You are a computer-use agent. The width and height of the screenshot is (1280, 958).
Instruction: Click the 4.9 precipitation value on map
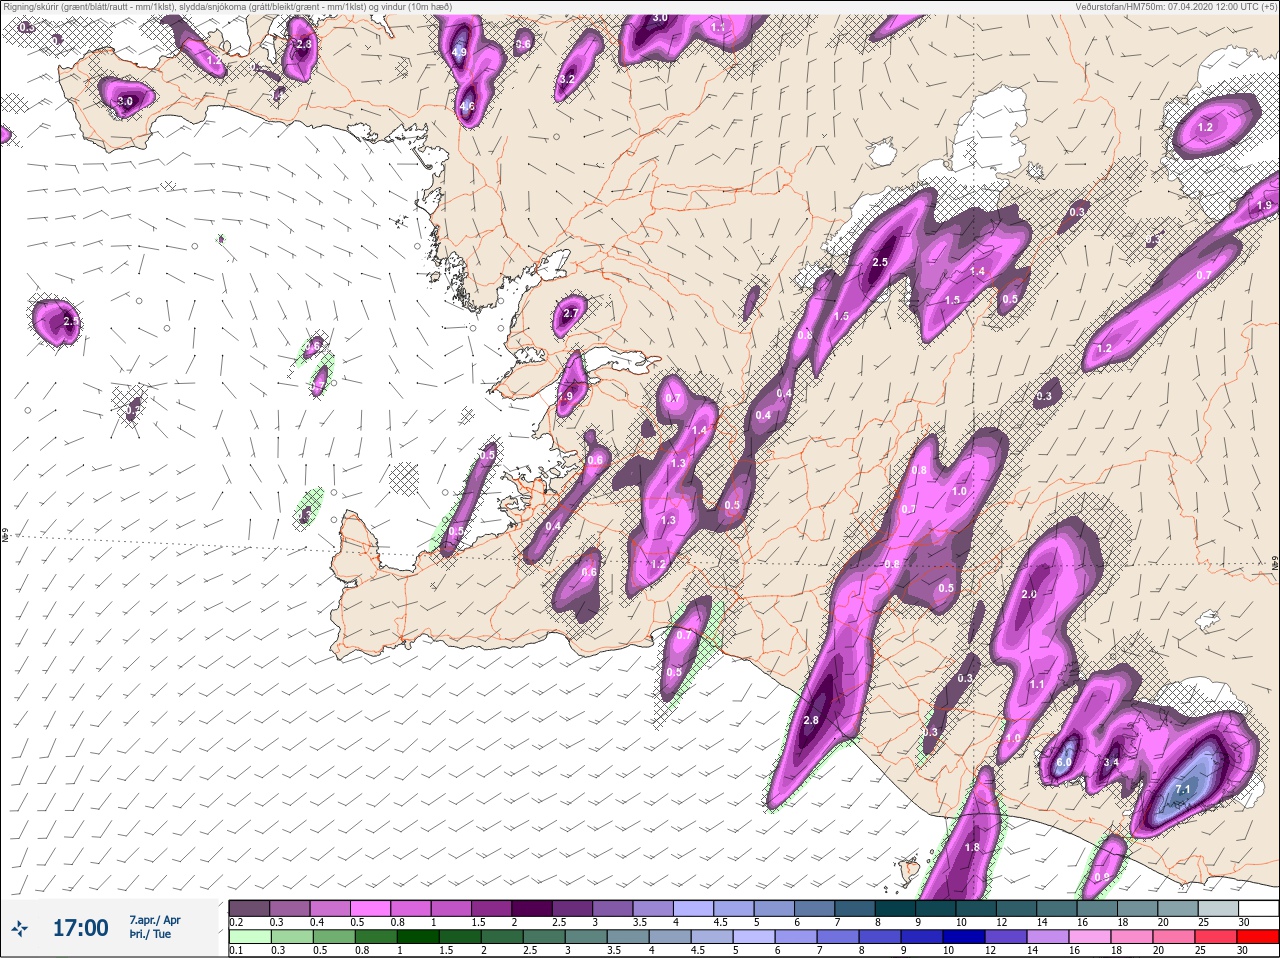460,52
